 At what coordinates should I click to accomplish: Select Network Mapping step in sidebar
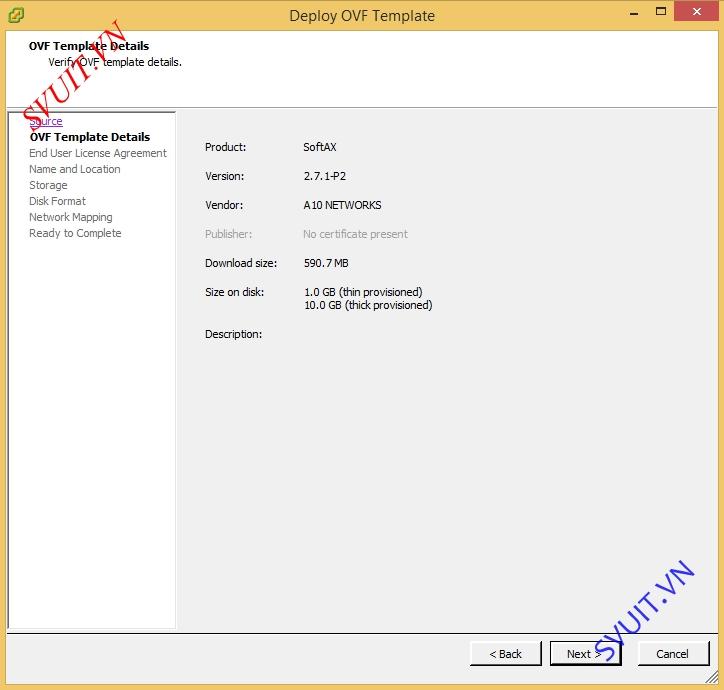[71, 217]
